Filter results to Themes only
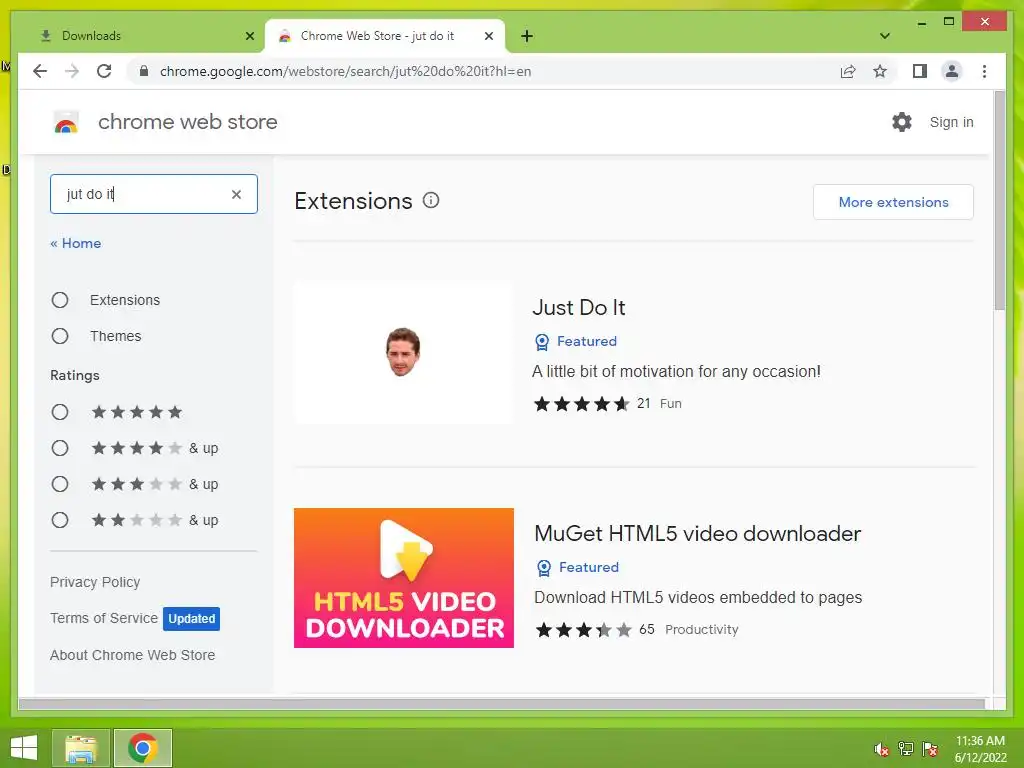 pyautogui.click(x=60, y=336)
